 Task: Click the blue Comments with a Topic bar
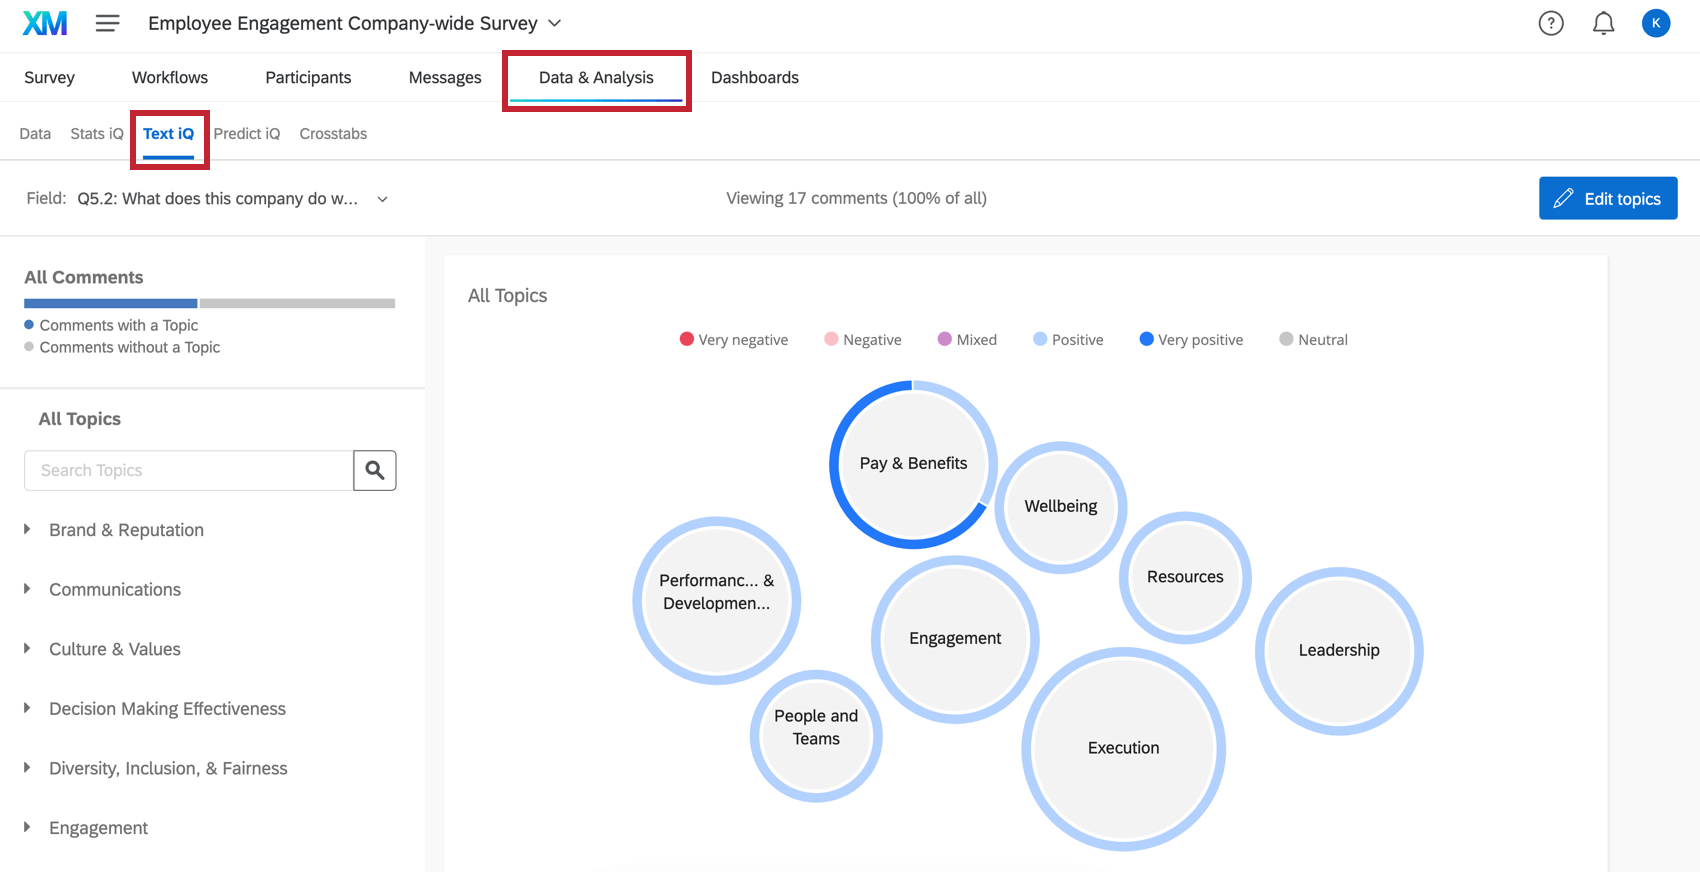point(110,303)
